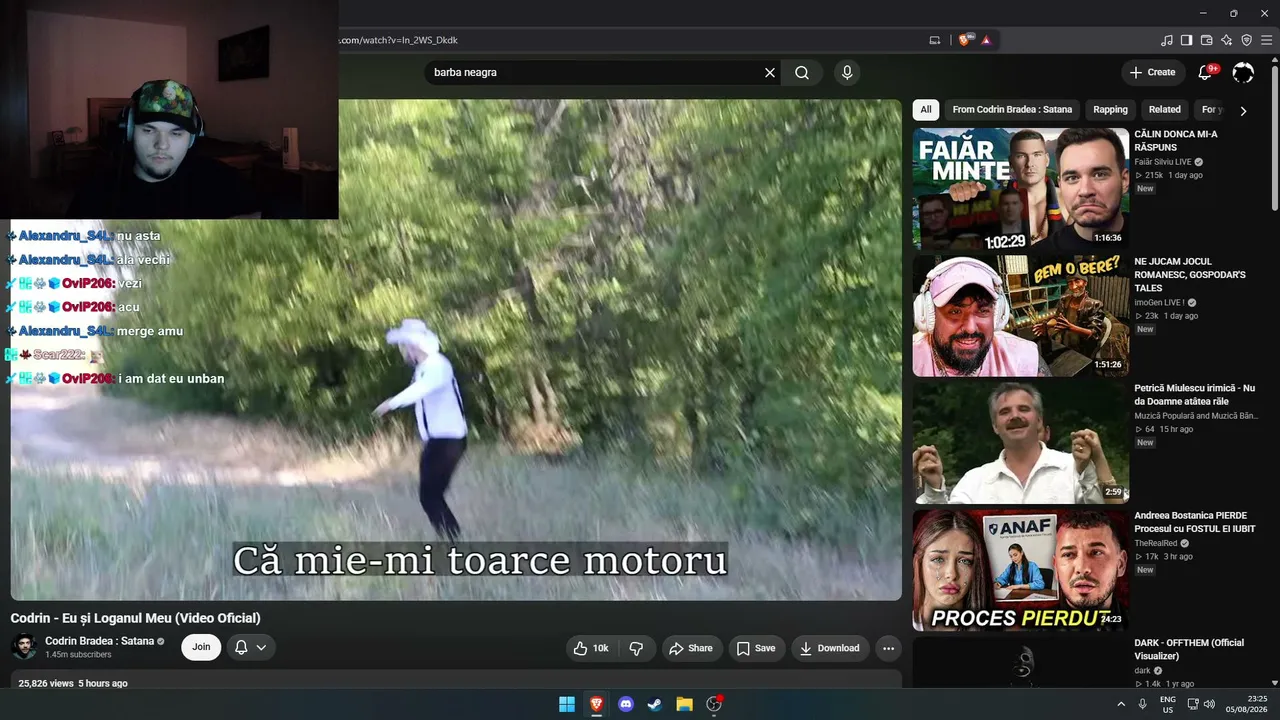Save the video to a playlist
This screenshot has width=1280, height=720.
756,648
